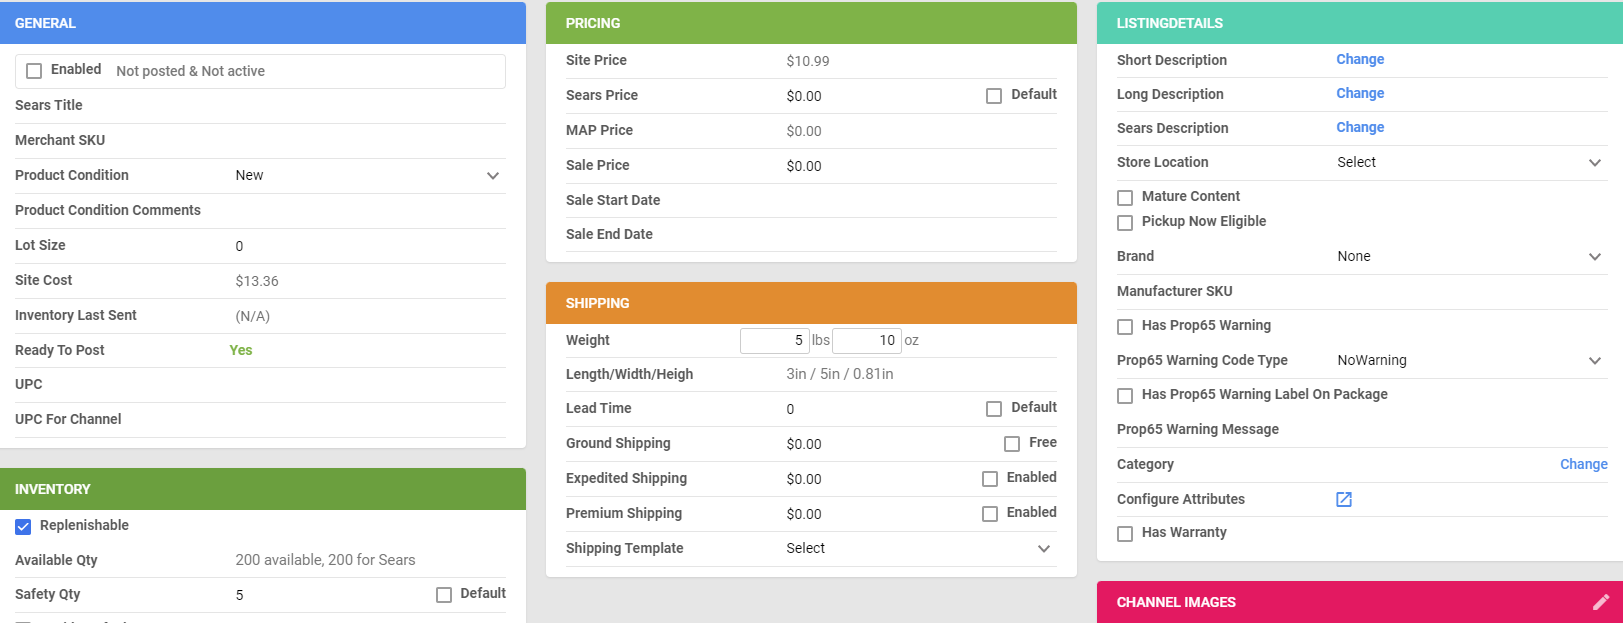
Task: Click the Site Price $10.99 value
Action: tap(808, 61)
